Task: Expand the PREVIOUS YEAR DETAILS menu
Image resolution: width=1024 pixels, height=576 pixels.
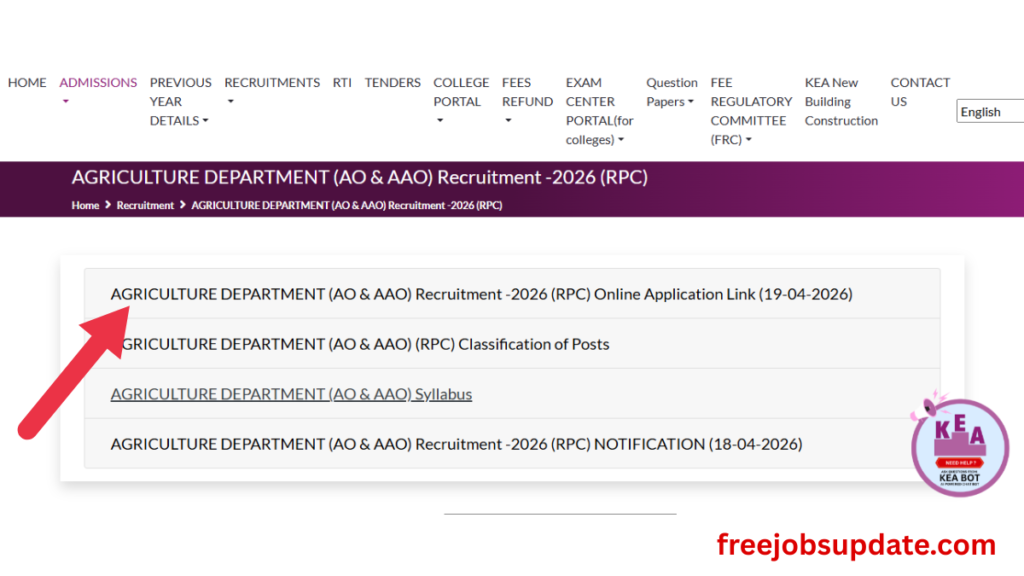Action: point(180,101)
